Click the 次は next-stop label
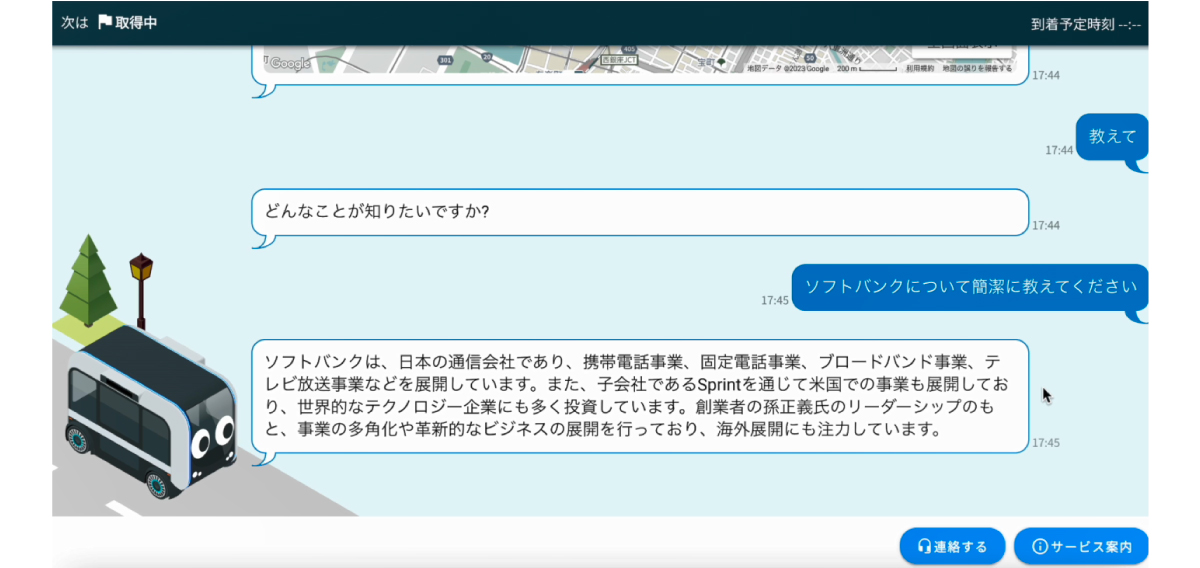Image resolution: width=1200 pixels, height=568 pixels. [x=75, y=22]
